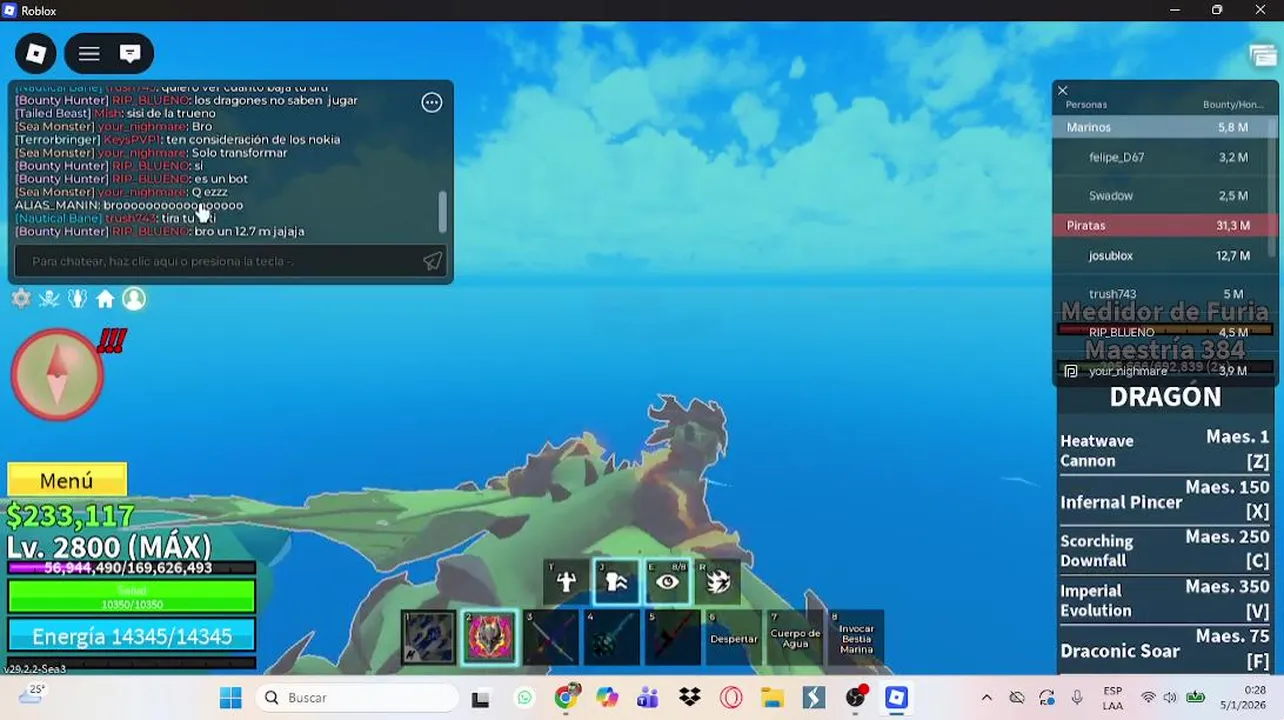Click the Bounty/Hon... column header
The width and height of the screenshot is (1284, 720).
click(x=1233, y=104)
